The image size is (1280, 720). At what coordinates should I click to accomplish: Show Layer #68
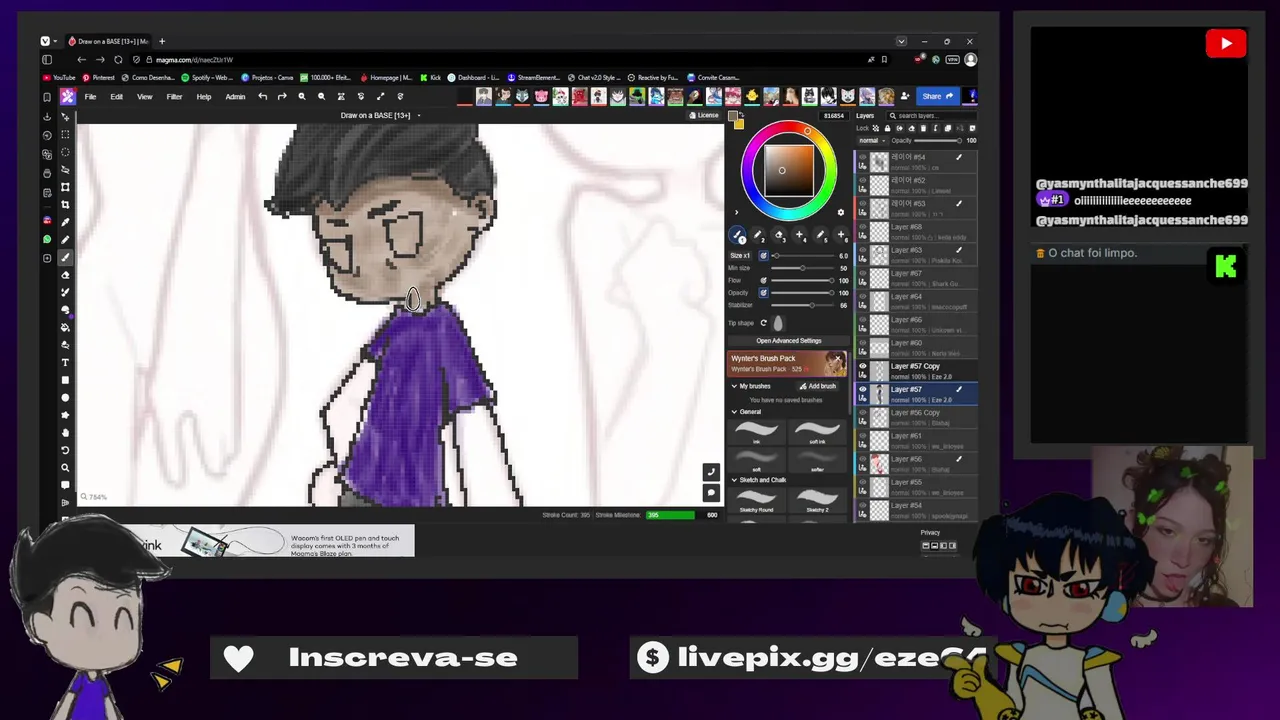(x=863, y=227)
